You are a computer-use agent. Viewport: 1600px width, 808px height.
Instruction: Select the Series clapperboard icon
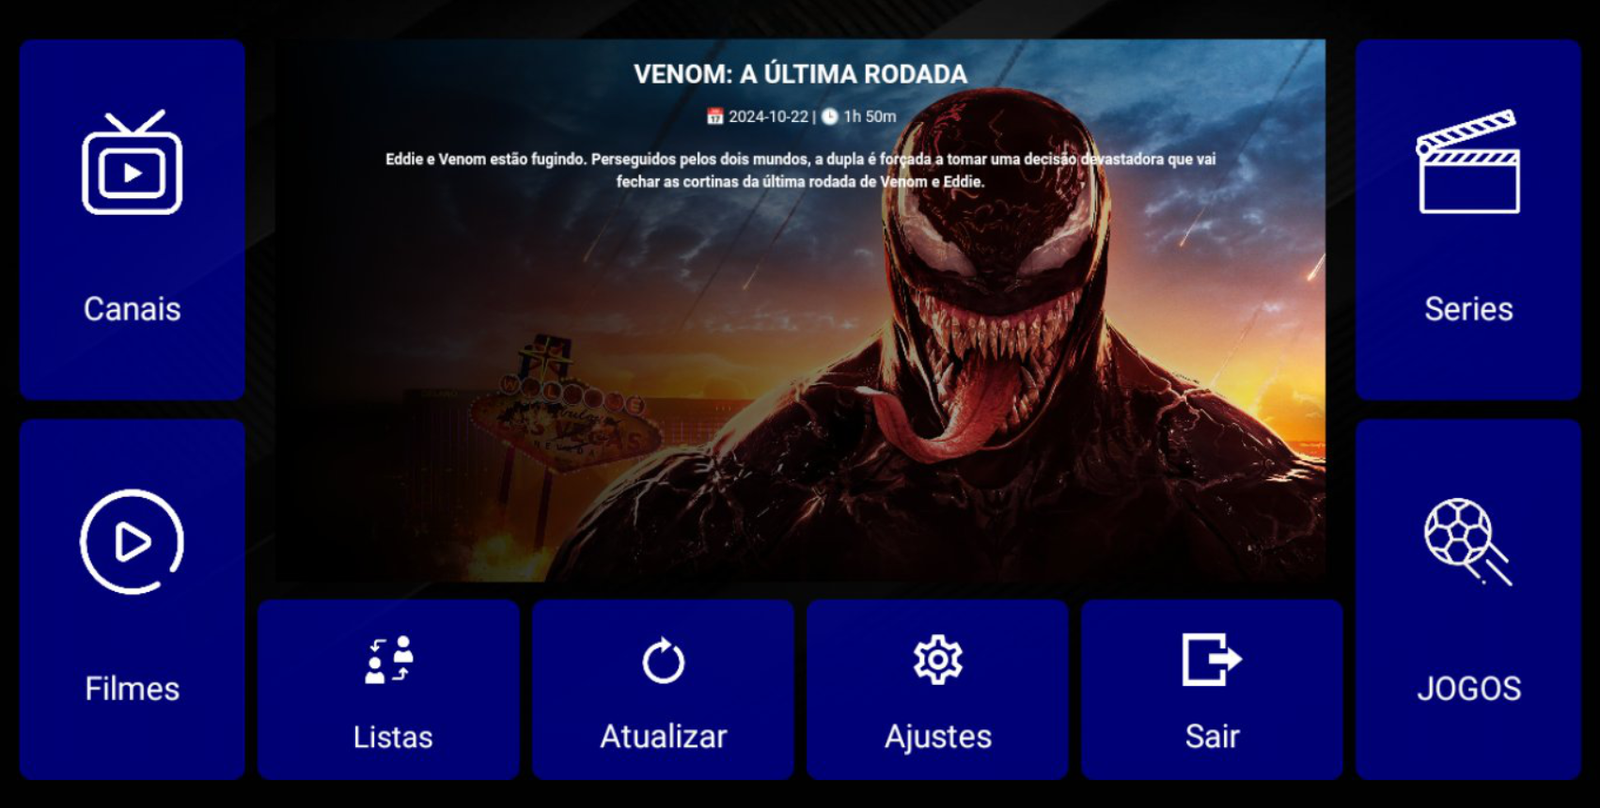pyautogui.click(x=1468, y=161)
